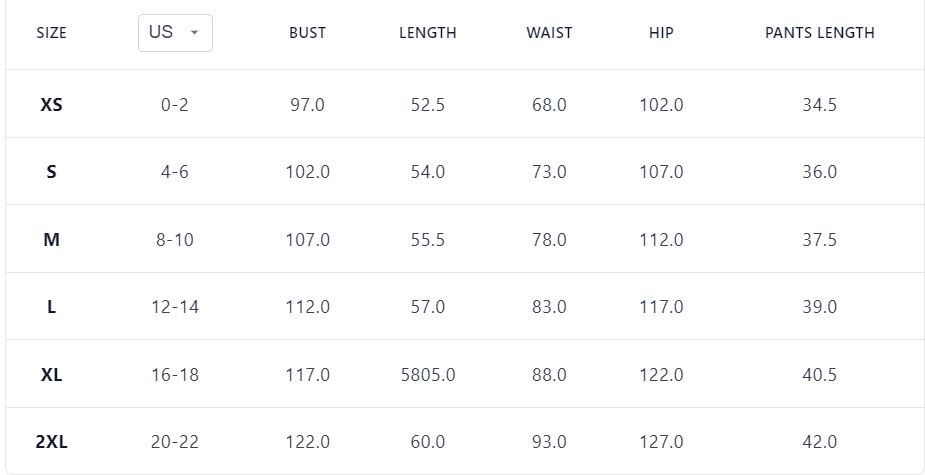The width and height of the screenshot is (925, 475).
Task: Click the 42.0 pants length value
Action: pos(819,442)
